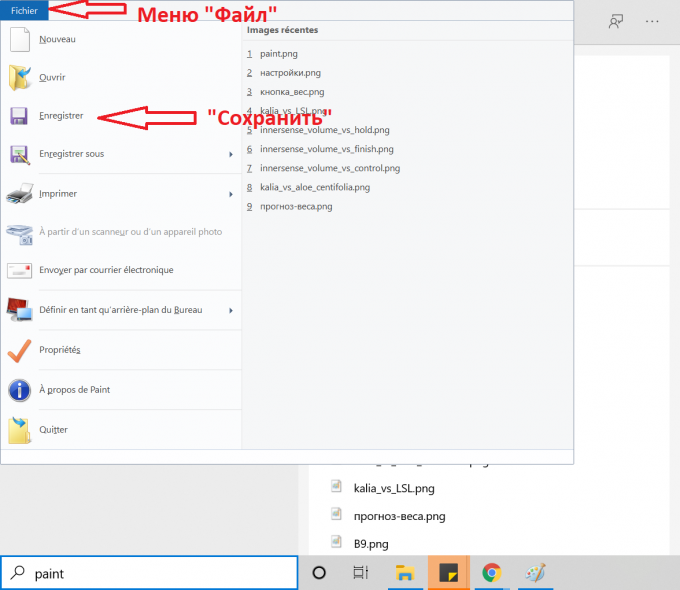Click the À propos de Paint info icon
Viewport: 680px width, 590px height.
[20, 390]
